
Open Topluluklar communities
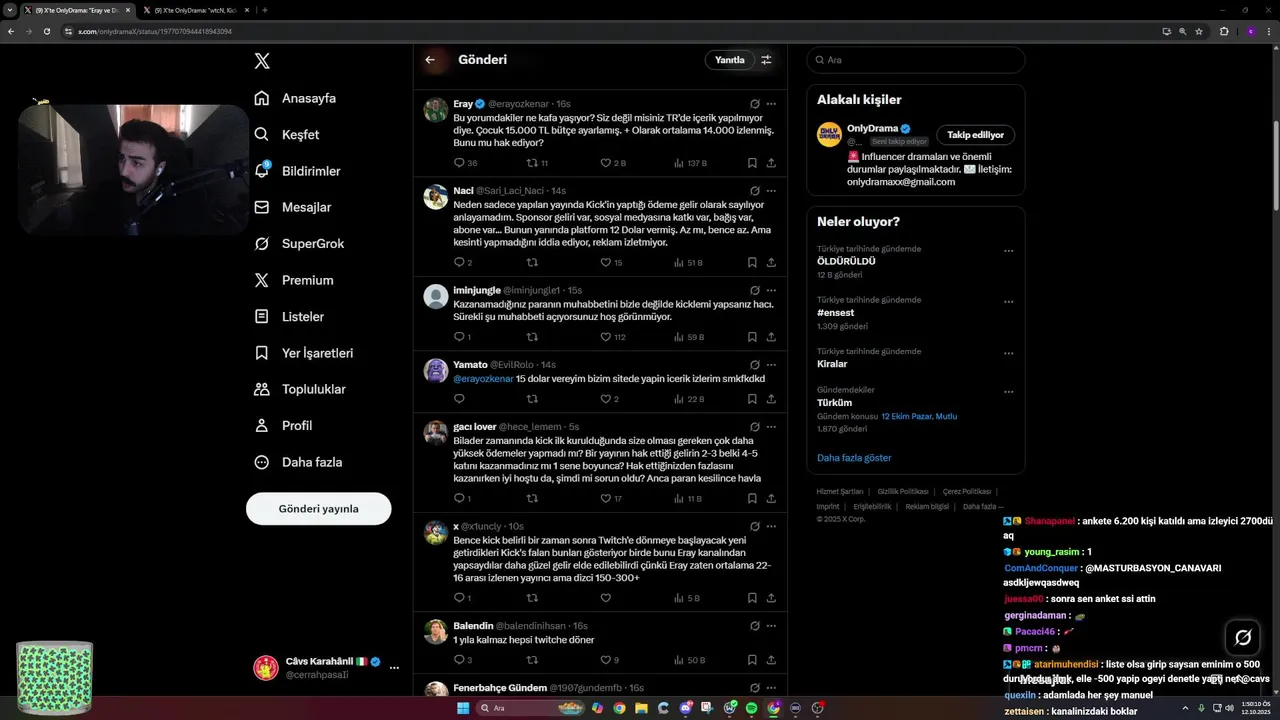300,389
